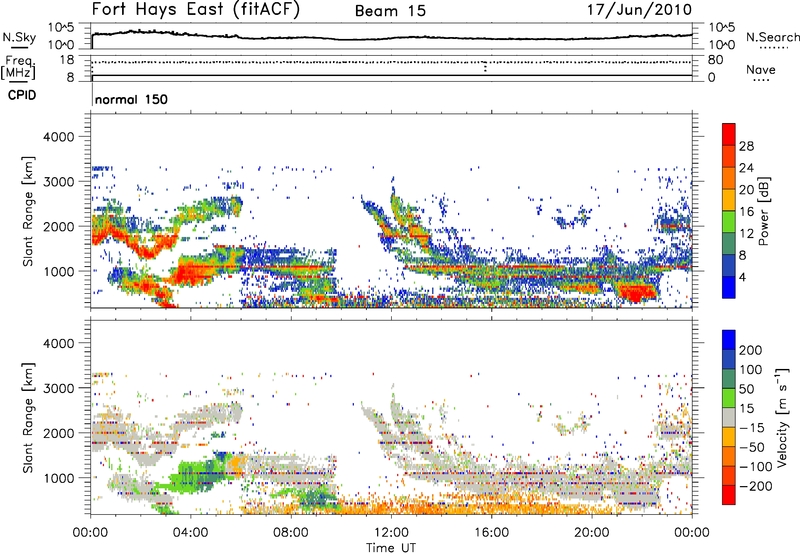This screenshot has height=554, width=800.
Task: Click the "Freq. [MHz]" axis label
Action: coord(18,68)
